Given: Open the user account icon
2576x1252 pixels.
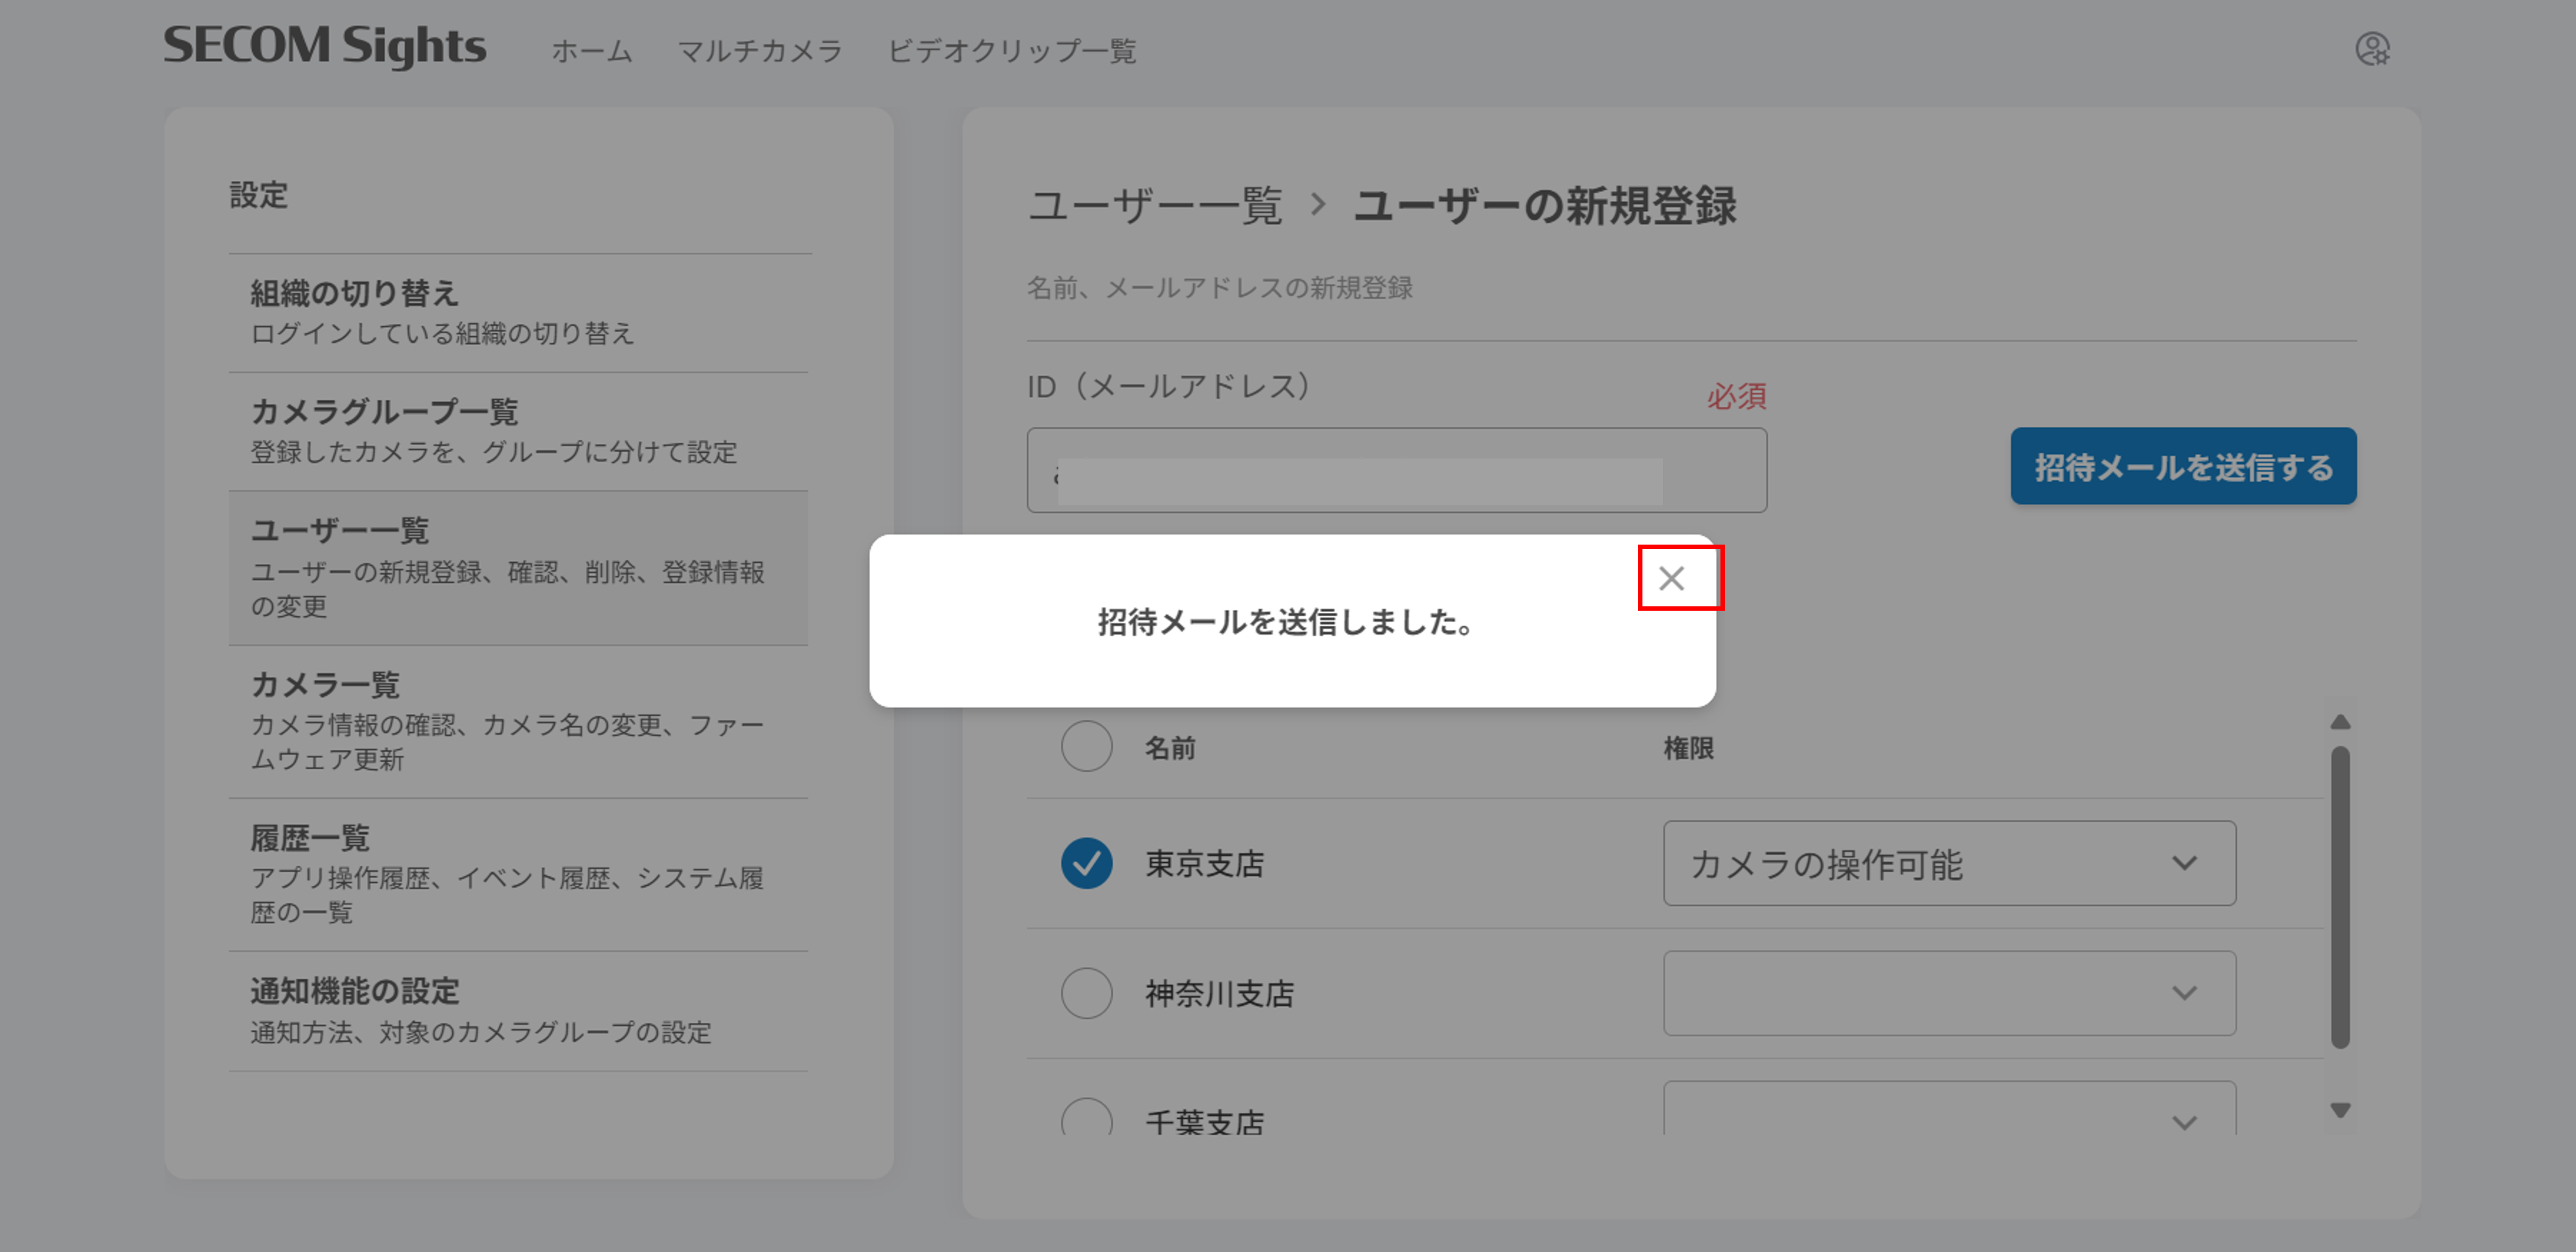Looking at the screenshot, I should tap(2372, 48).
